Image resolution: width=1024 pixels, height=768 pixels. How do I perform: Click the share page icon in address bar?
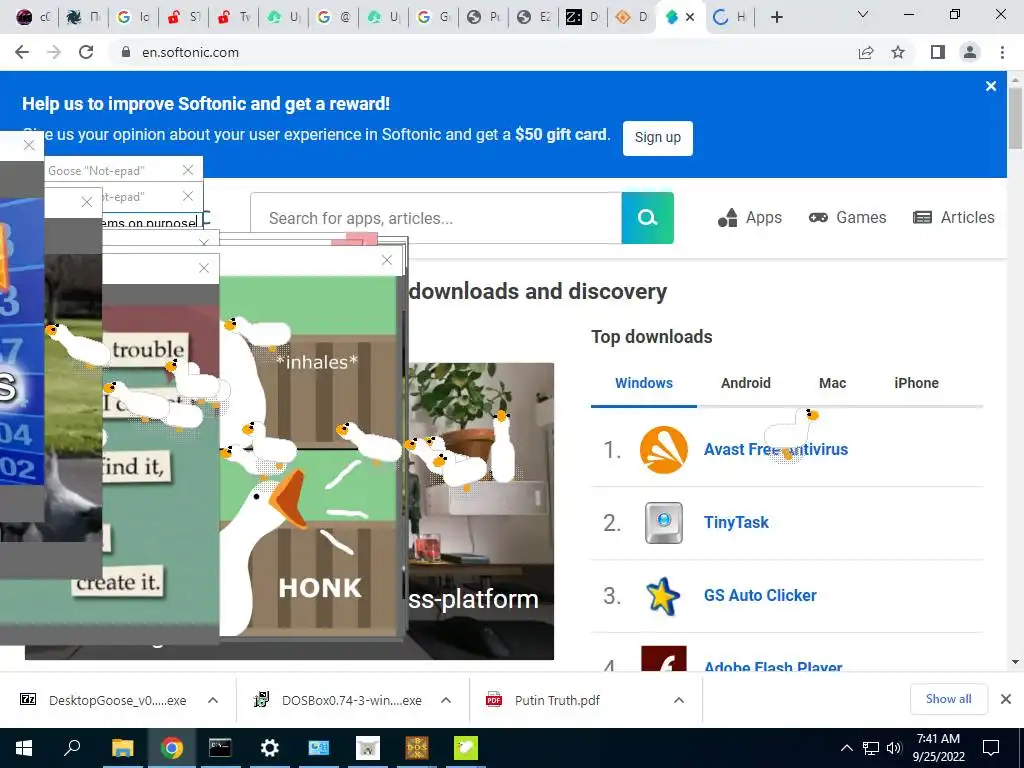(866, 52)
